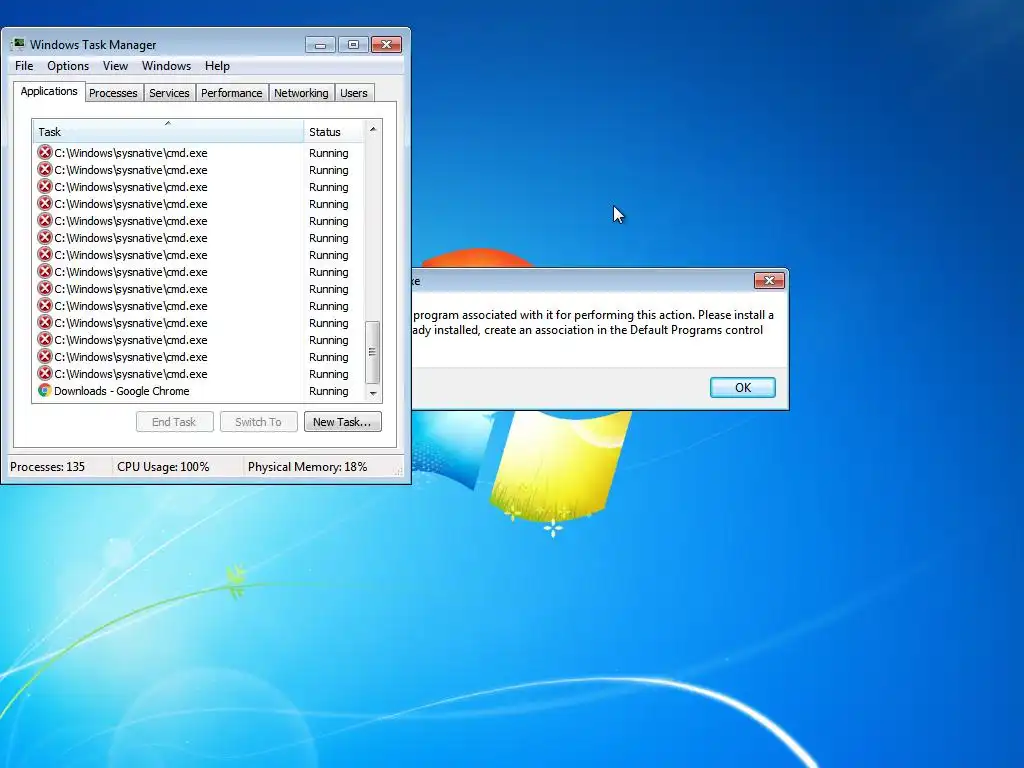Close the Windows Task Manager window
The width and height of the screenshot is (1024, 768).
386,44
